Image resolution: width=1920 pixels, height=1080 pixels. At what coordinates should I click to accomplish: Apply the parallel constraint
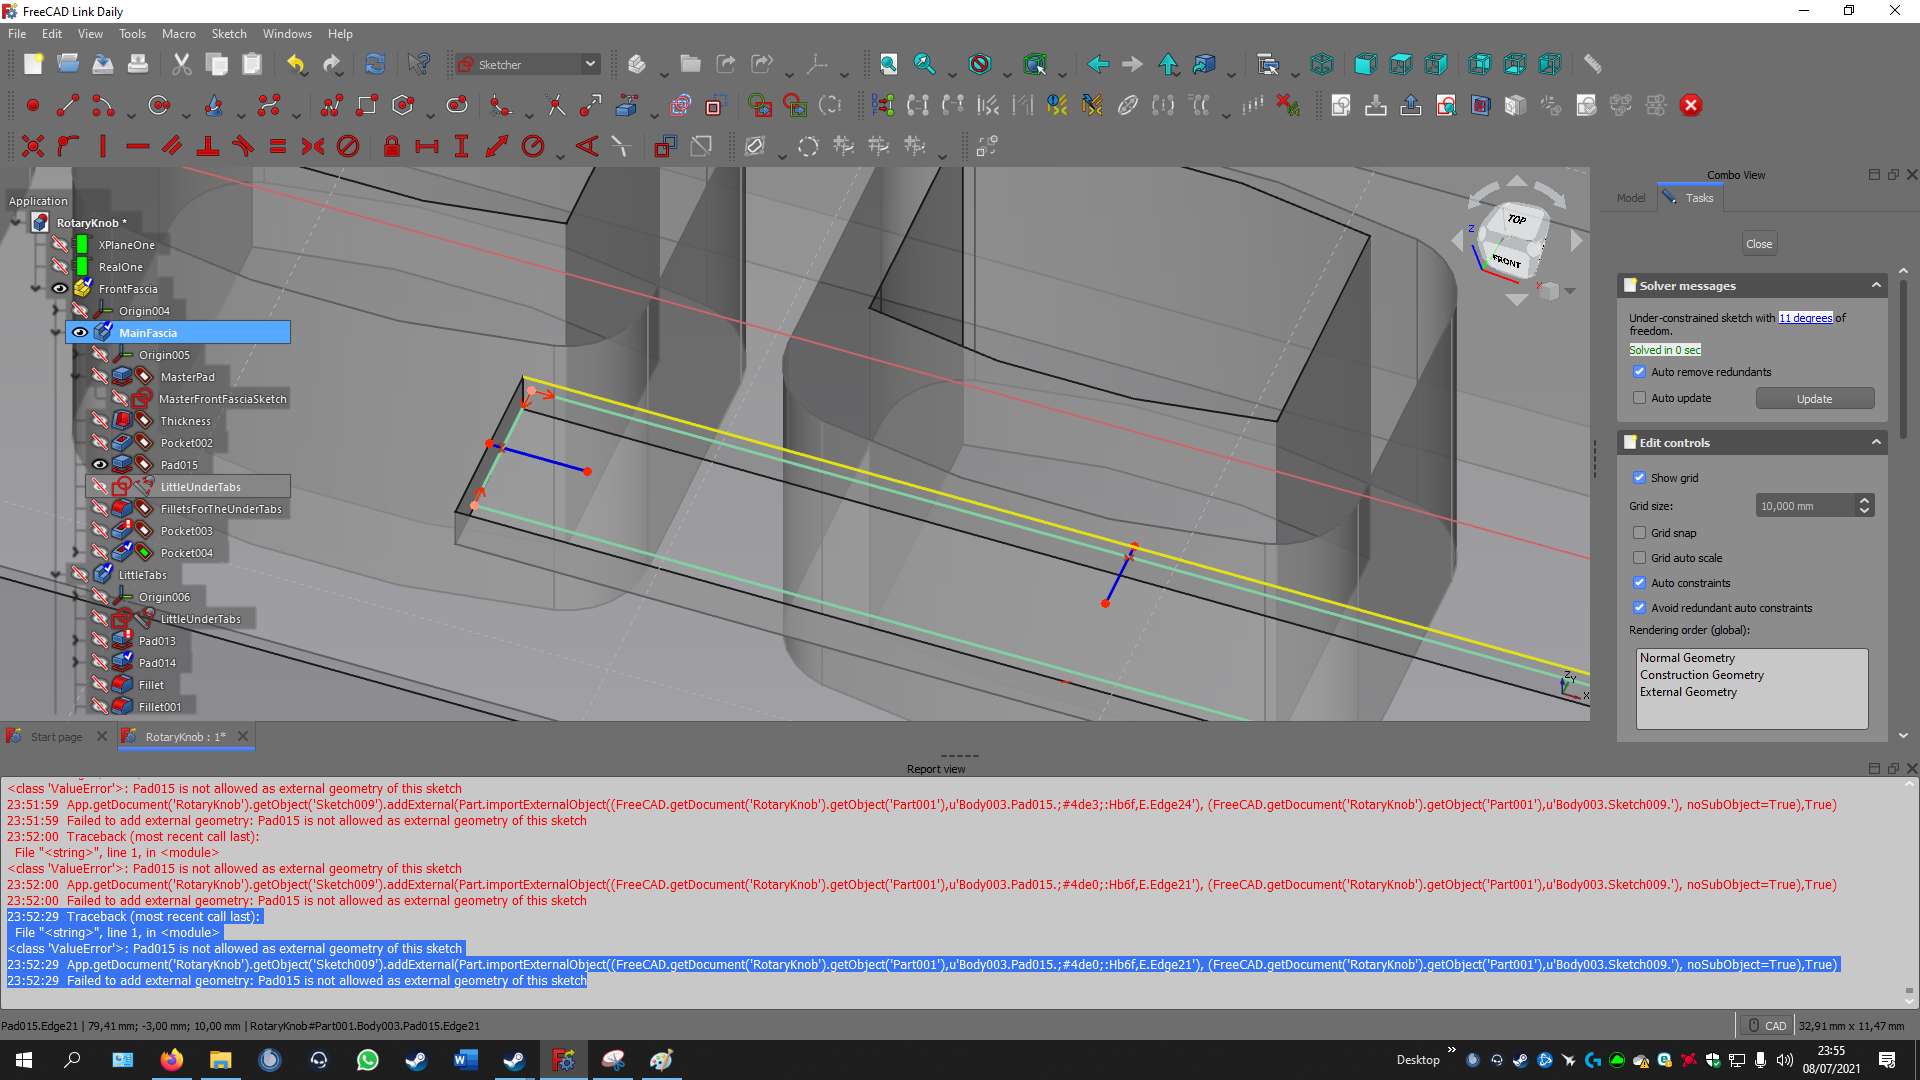[173, 146]
